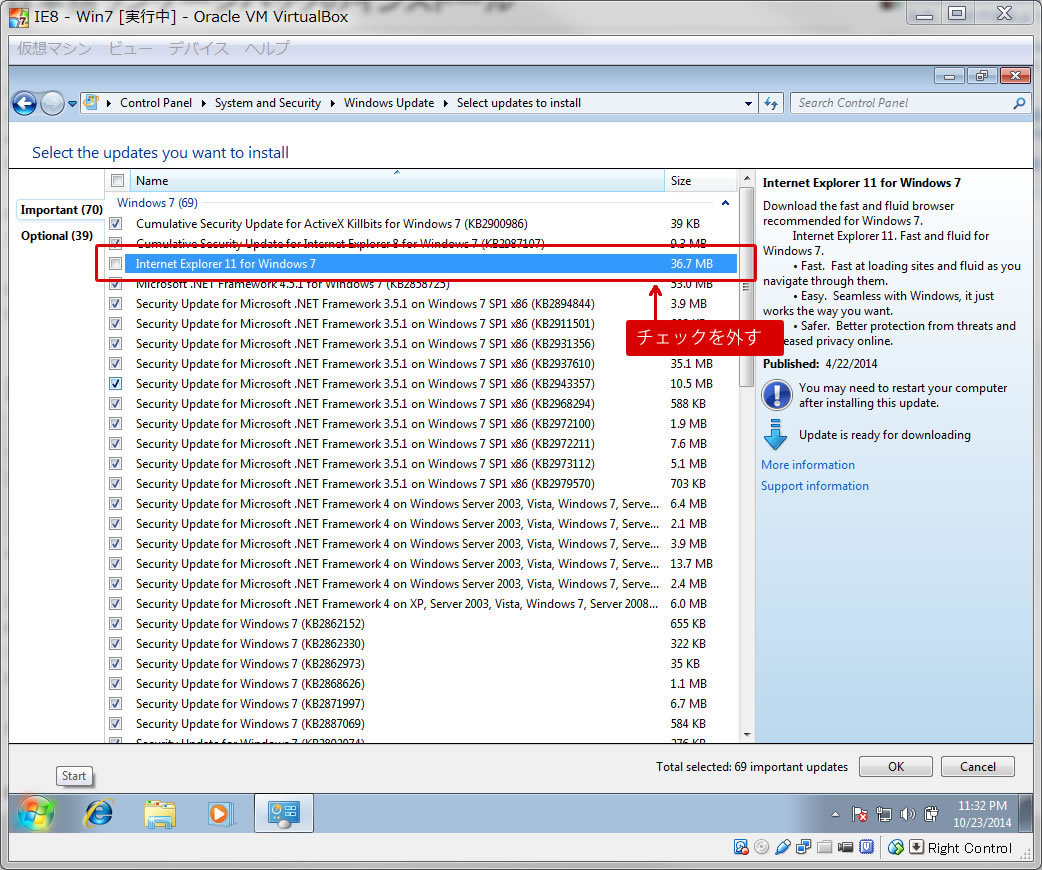This screenshot has height=870, width=1042.
Task: Click the keyboard capture arrow by Right Control
Action: click(x=916, y=847)
